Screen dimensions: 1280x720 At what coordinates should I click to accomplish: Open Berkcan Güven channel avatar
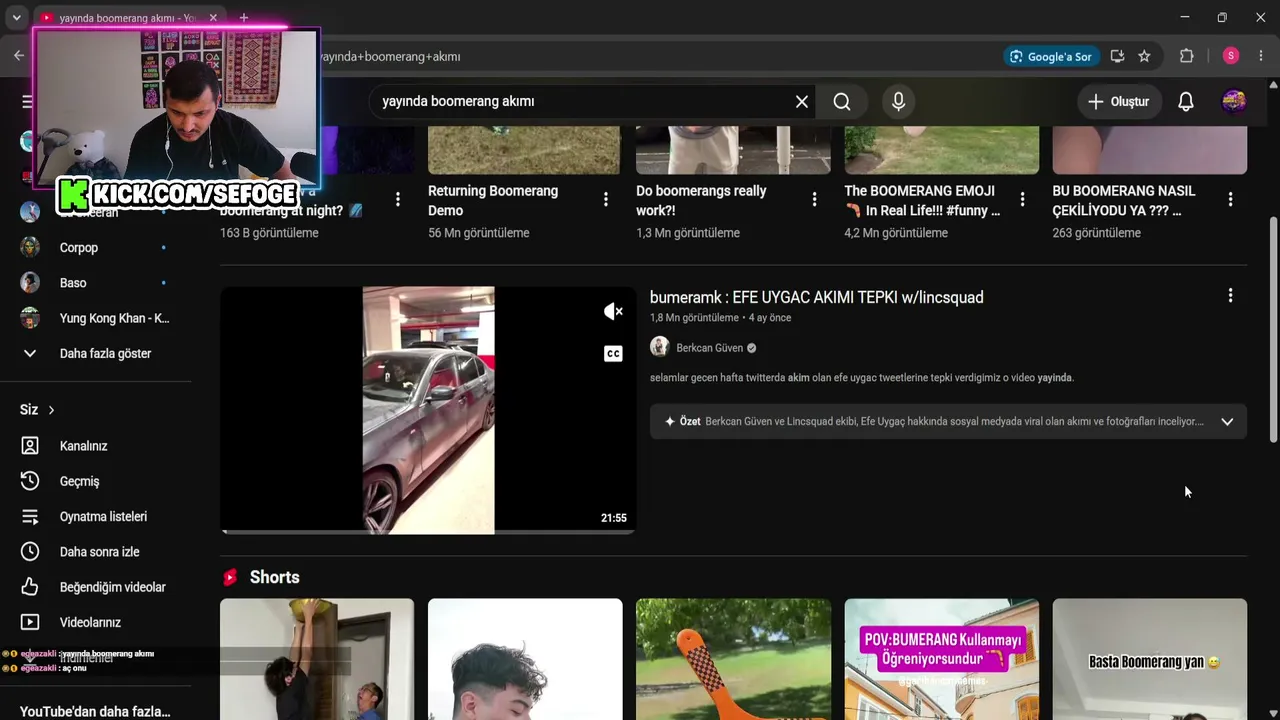659,347
